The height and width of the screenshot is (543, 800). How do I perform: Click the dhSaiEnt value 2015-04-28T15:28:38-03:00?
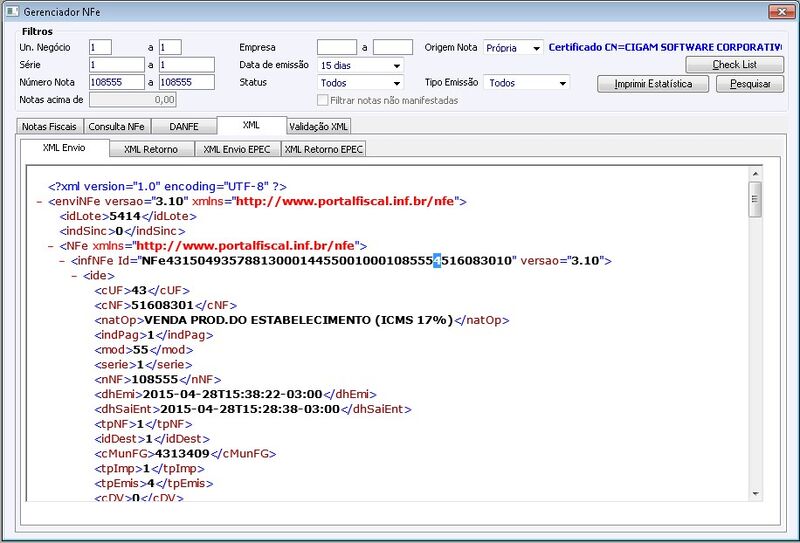point(250,409)
